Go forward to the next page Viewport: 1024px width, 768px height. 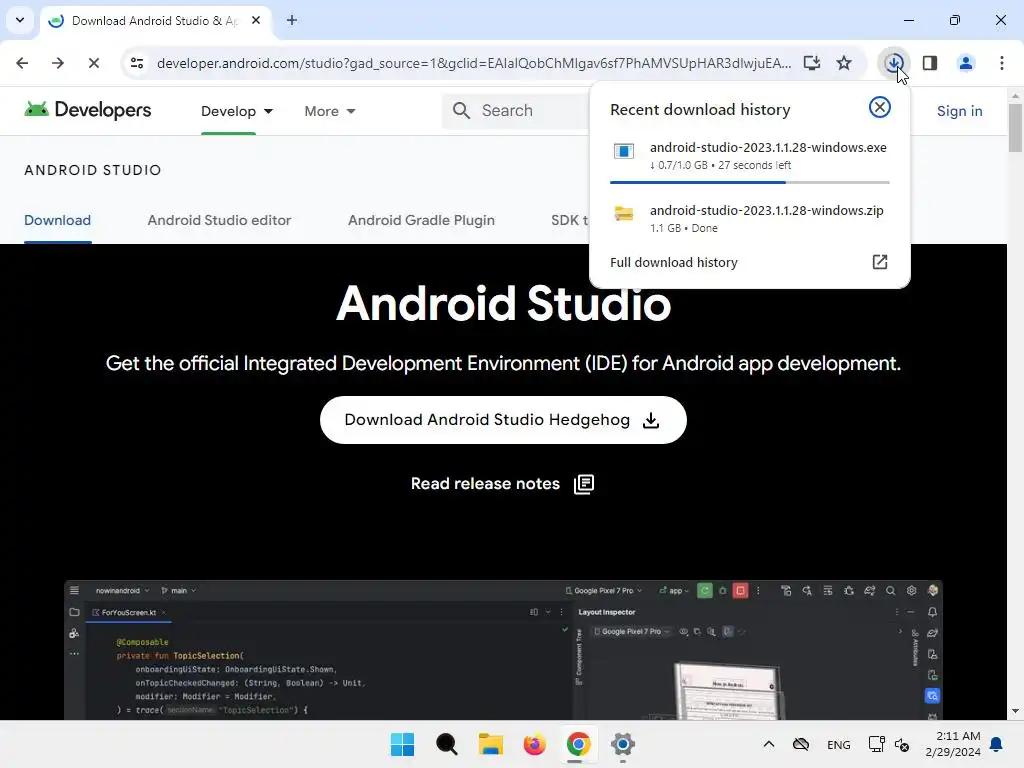coord(57,63)
